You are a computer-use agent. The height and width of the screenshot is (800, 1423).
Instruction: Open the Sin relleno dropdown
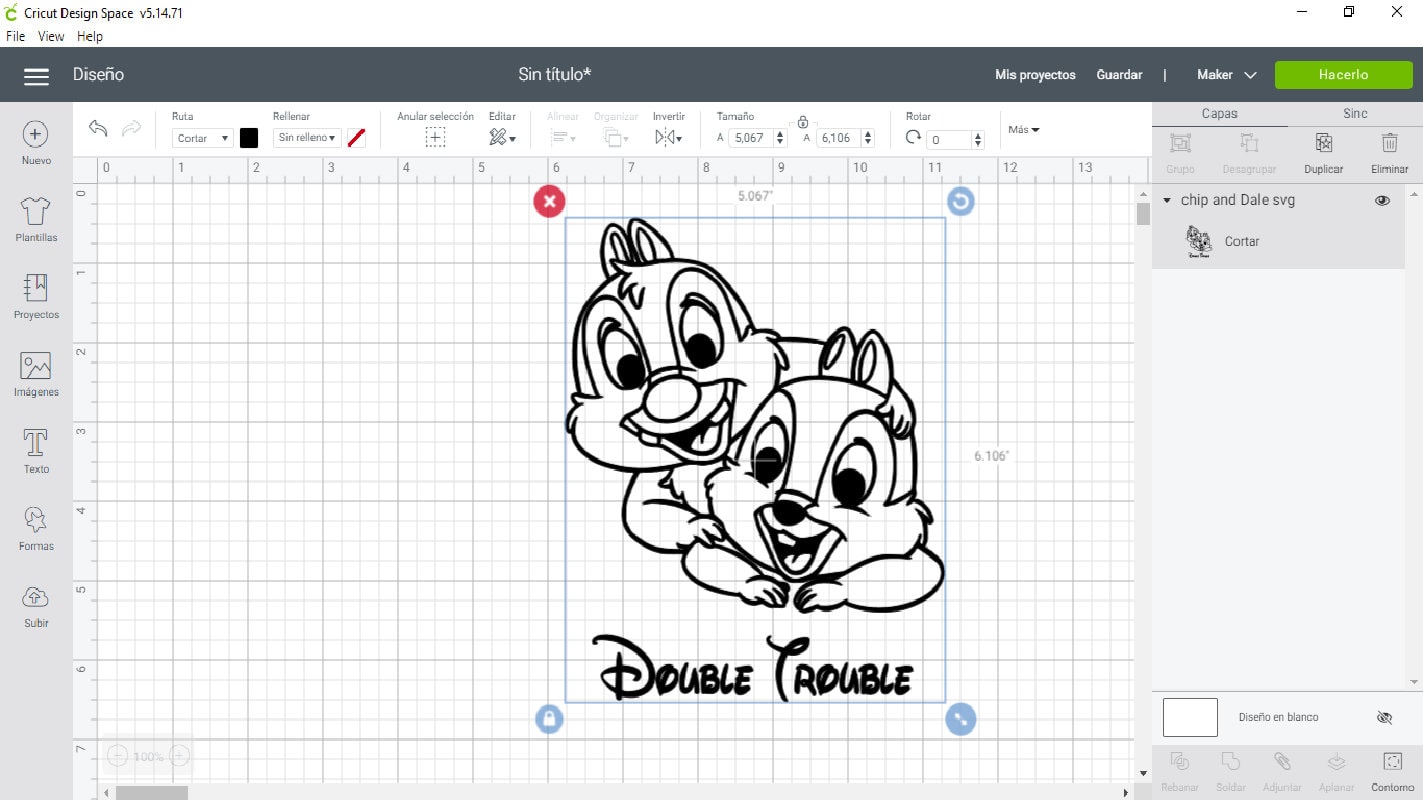[x=307, y=137]
